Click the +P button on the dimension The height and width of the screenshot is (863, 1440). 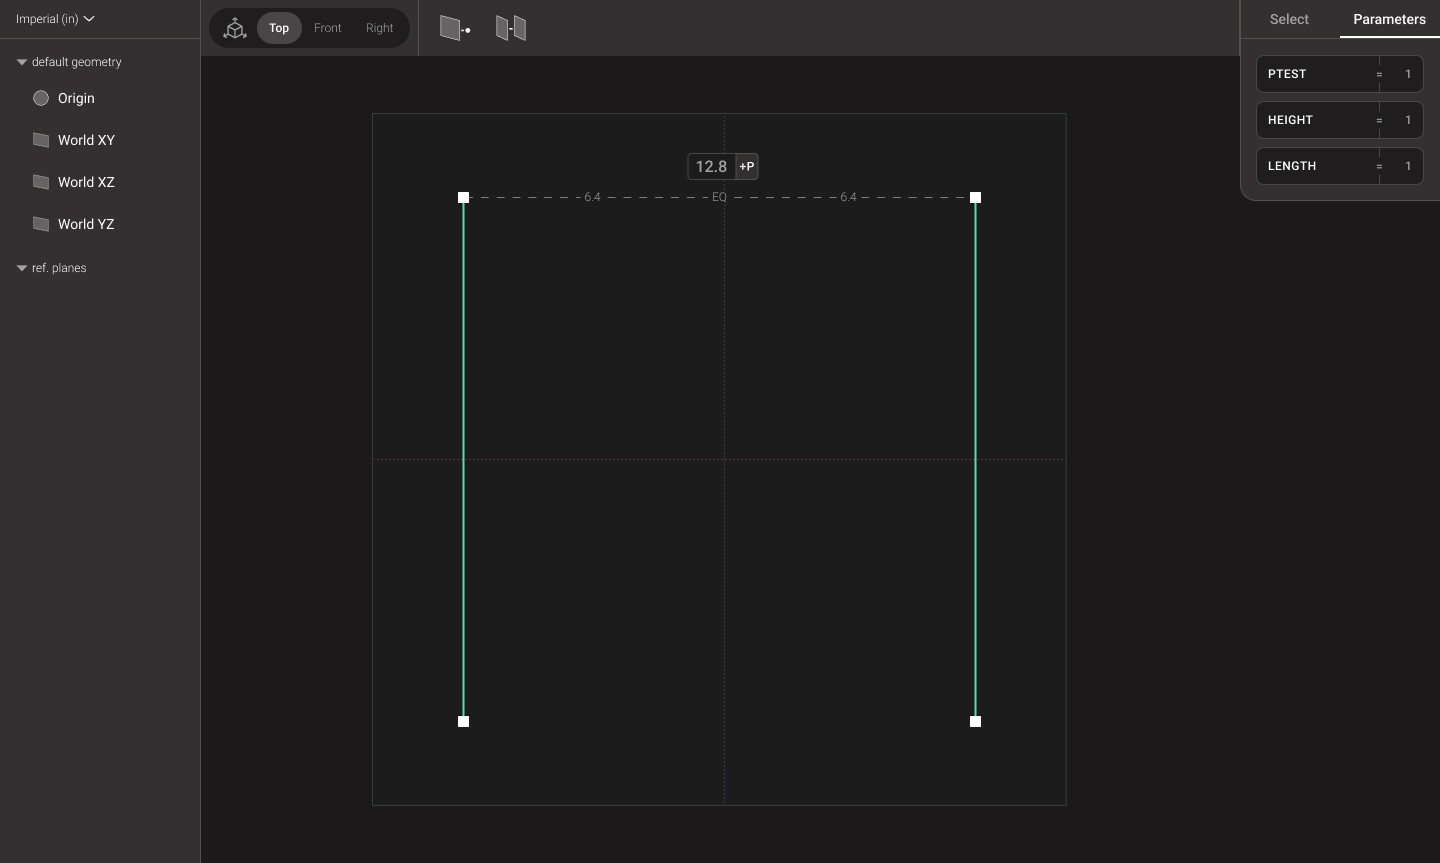(746, 166)
